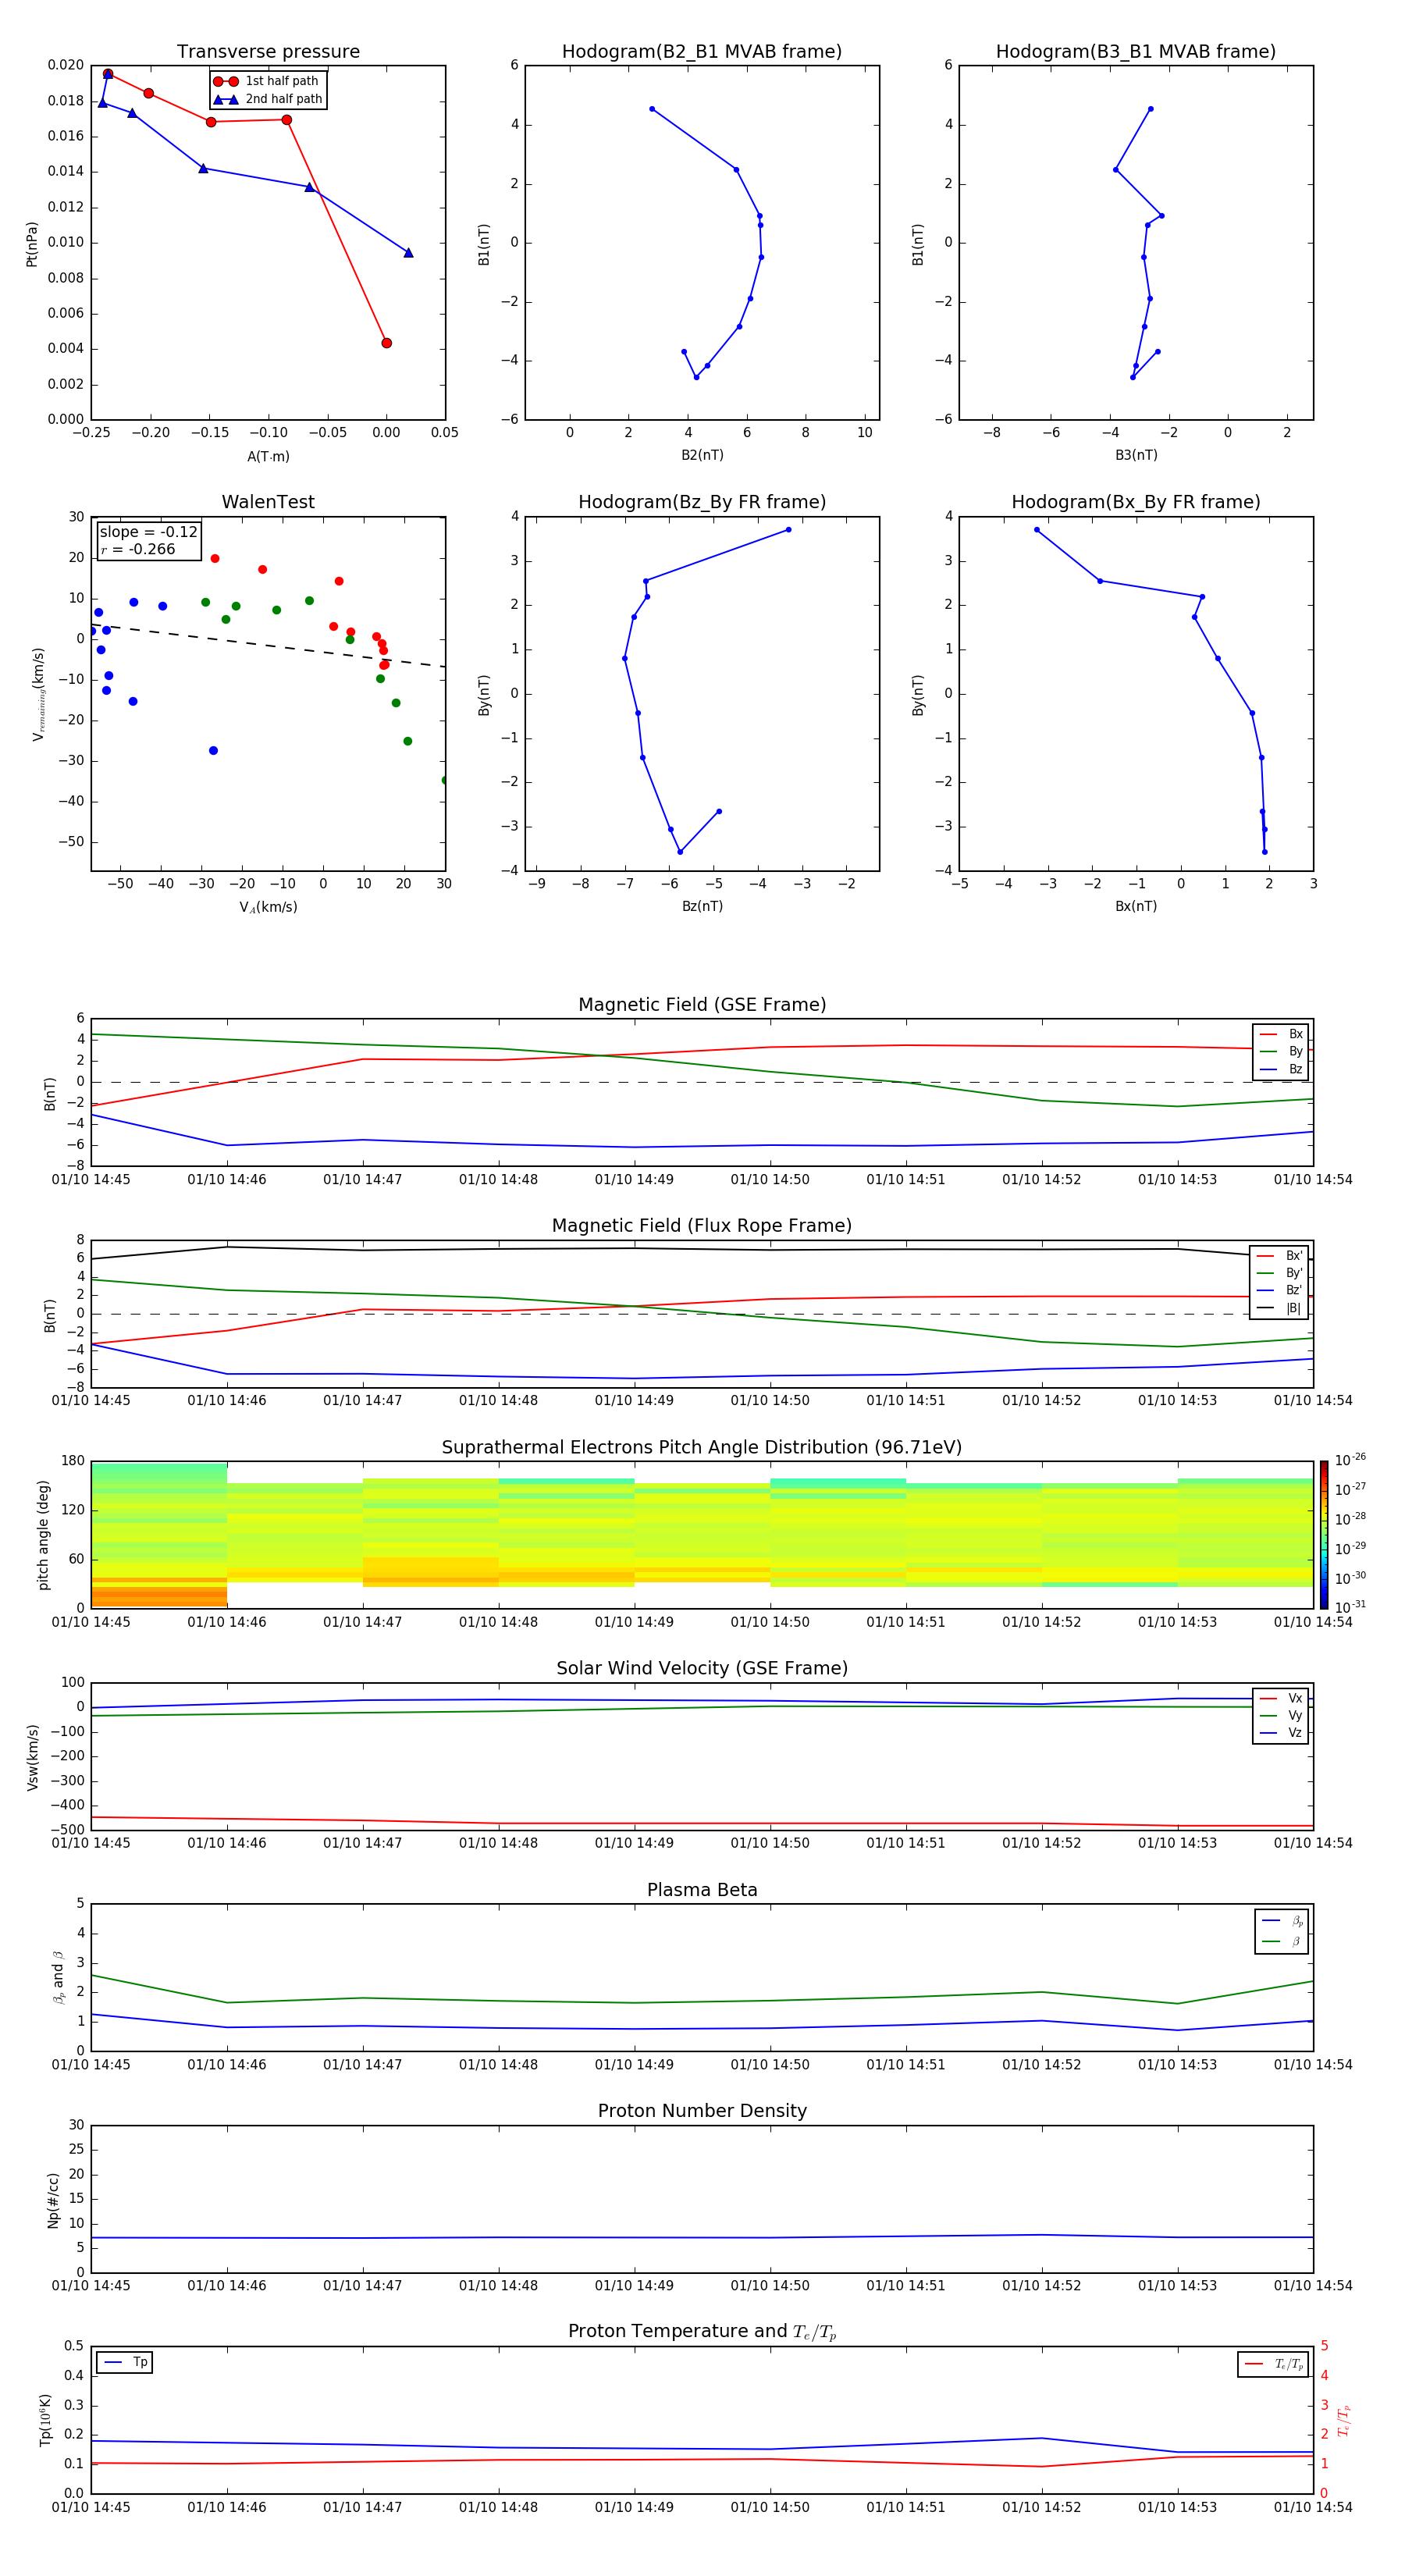Image resolution: width=1405 pixels, height=2576 pixels.
Task: Click the rightmost blue triangle in Transverse pressure plot
Action: point(408,253)
